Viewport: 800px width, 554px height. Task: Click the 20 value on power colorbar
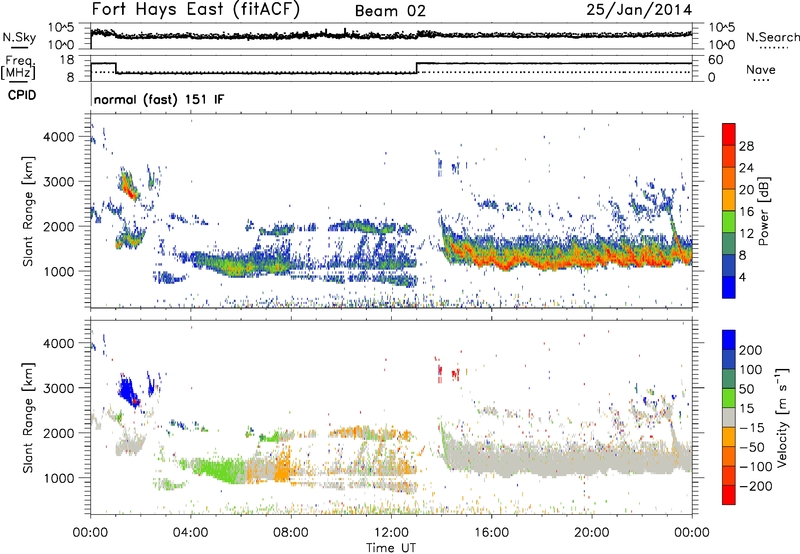tap(746, 190)
